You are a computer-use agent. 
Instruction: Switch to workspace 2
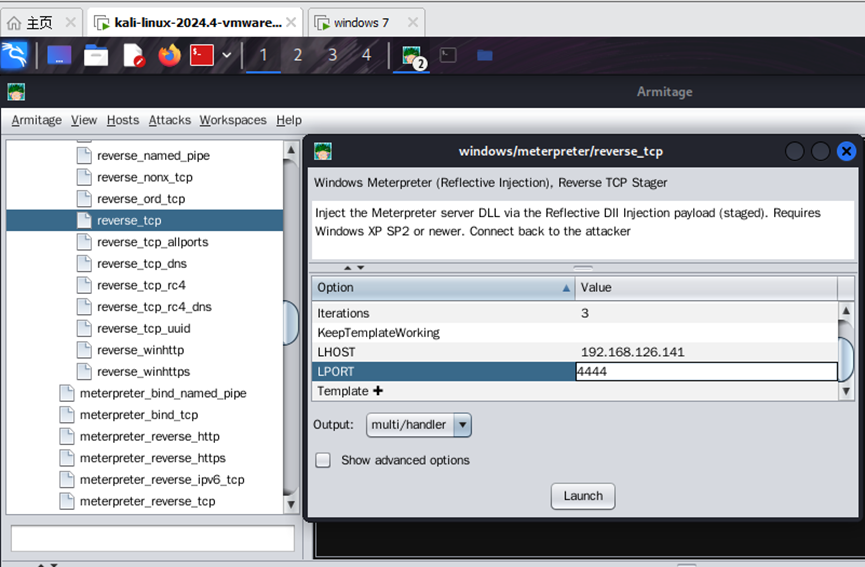(x=297, y=55)
